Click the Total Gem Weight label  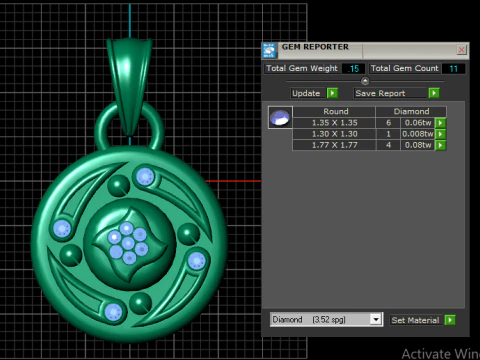pos(302,68)
